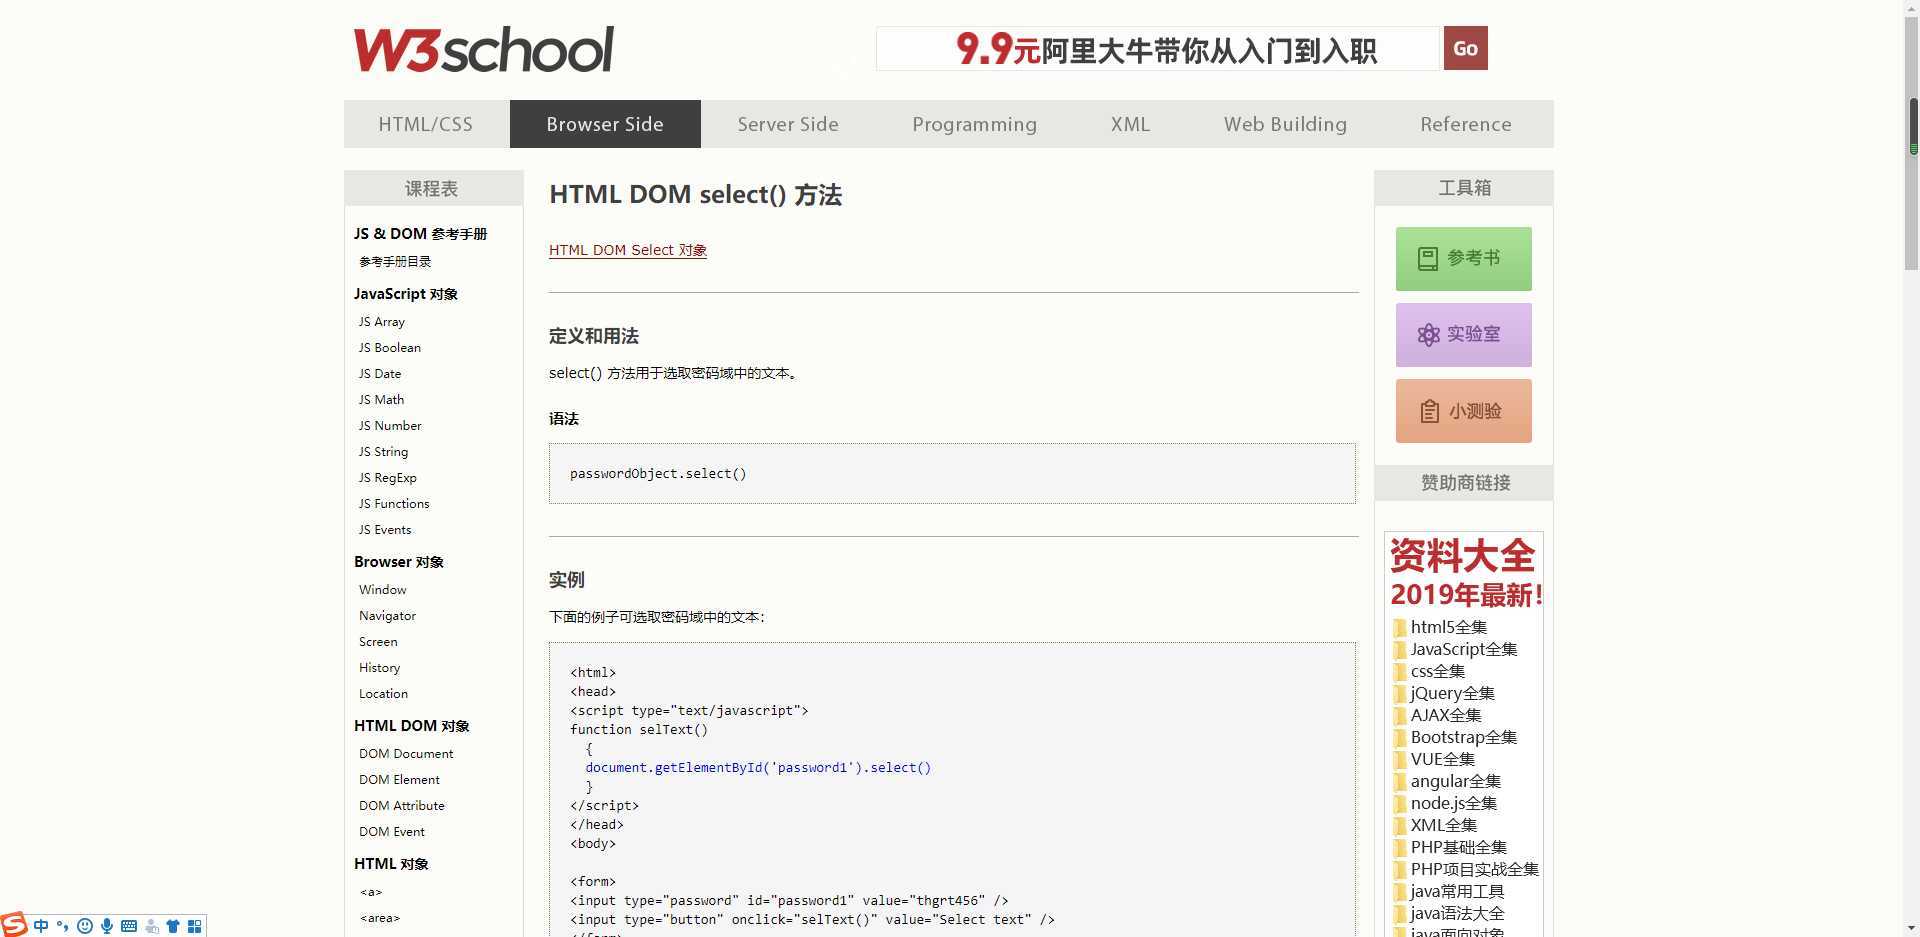Toggle Chinese/English punctuation mode
This screenshot has height=937, width=1920.
pos(63,926)
